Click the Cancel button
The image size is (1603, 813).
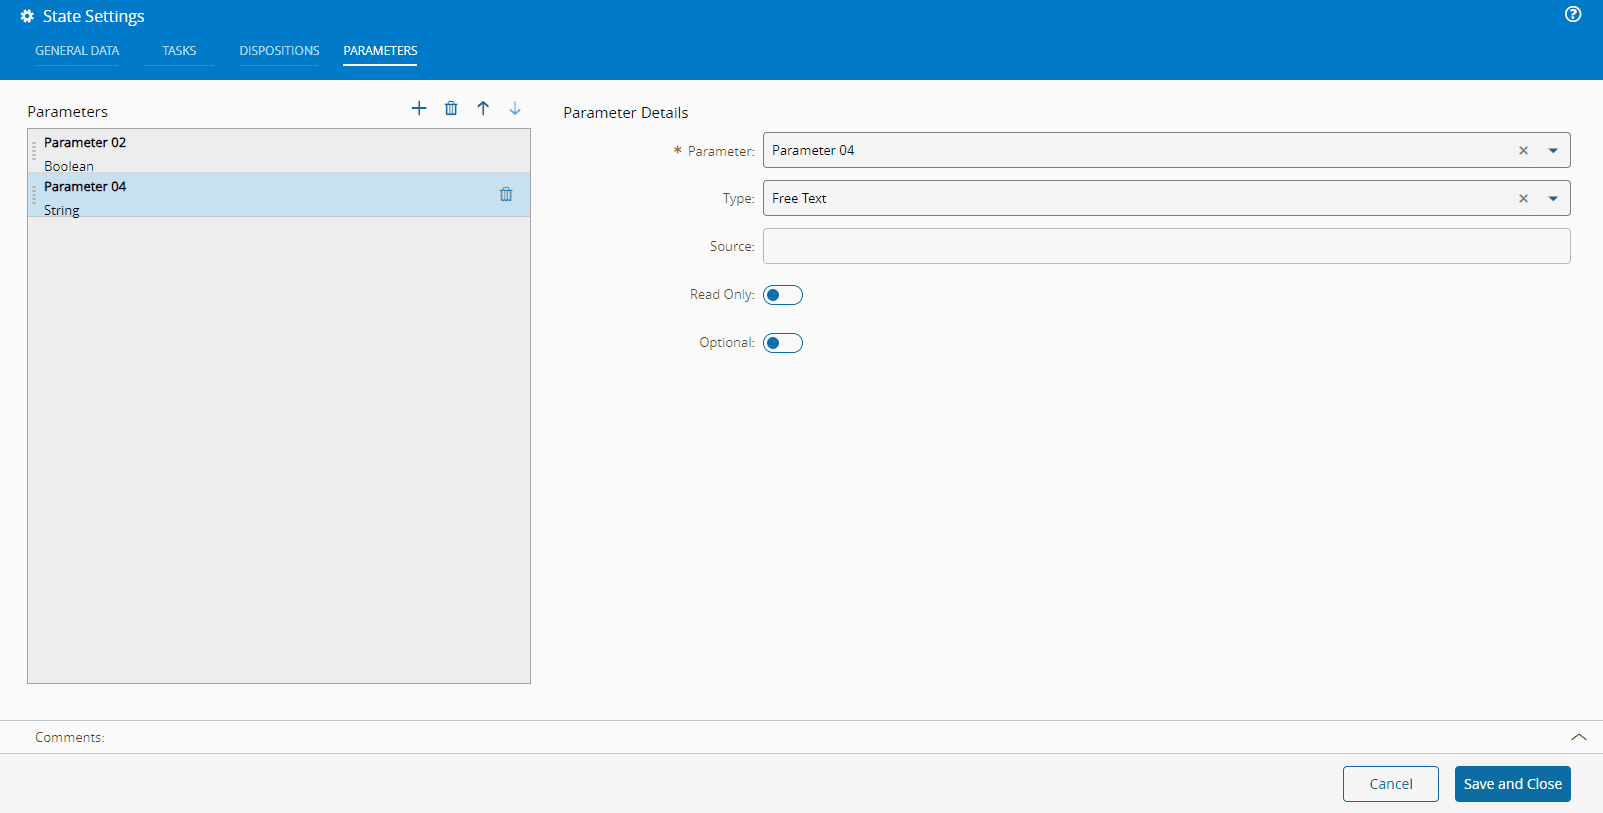pos(1390,784)
